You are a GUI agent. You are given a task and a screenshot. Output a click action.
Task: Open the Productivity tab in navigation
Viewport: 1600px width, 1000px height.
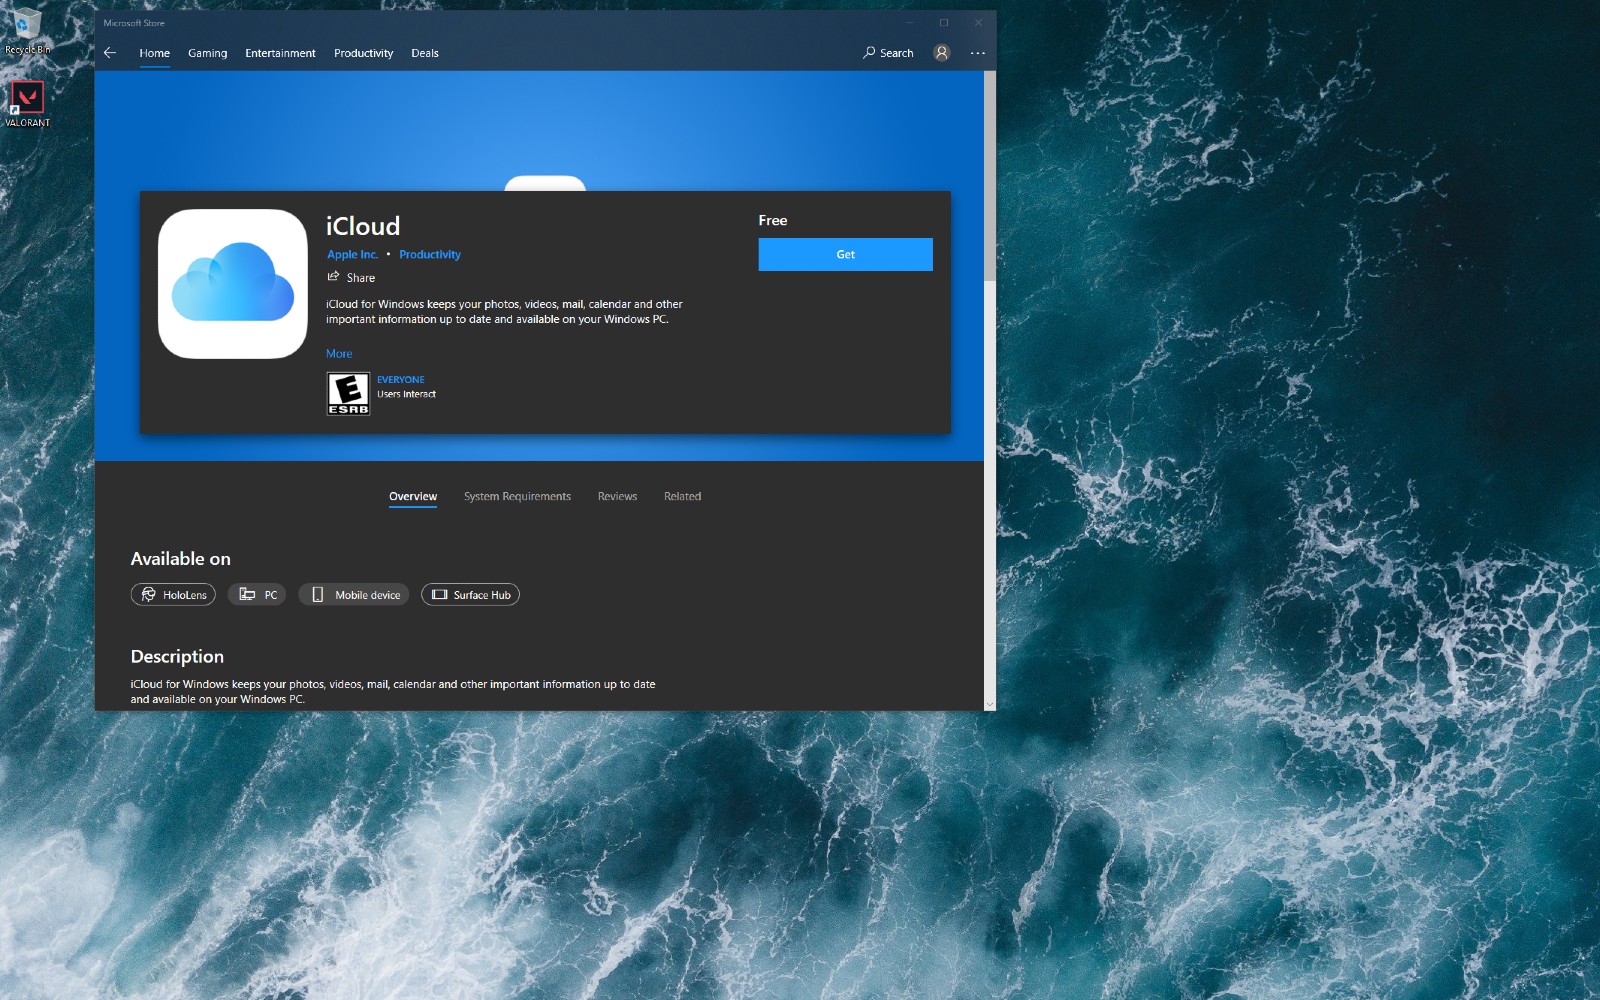(363, 54)
